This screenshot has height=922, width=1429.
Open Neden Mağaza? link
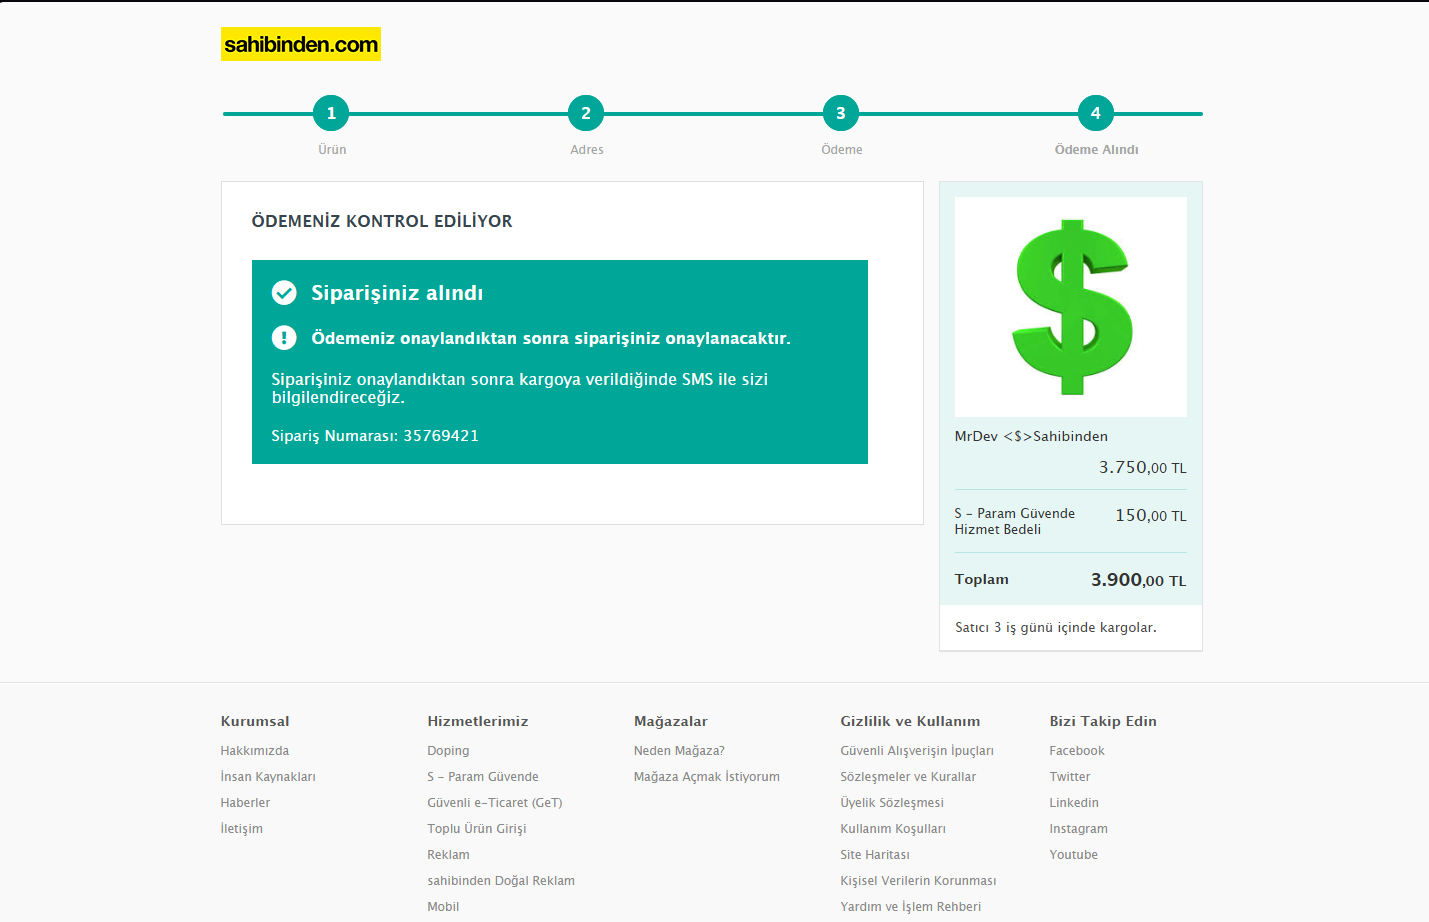(679, 751)
